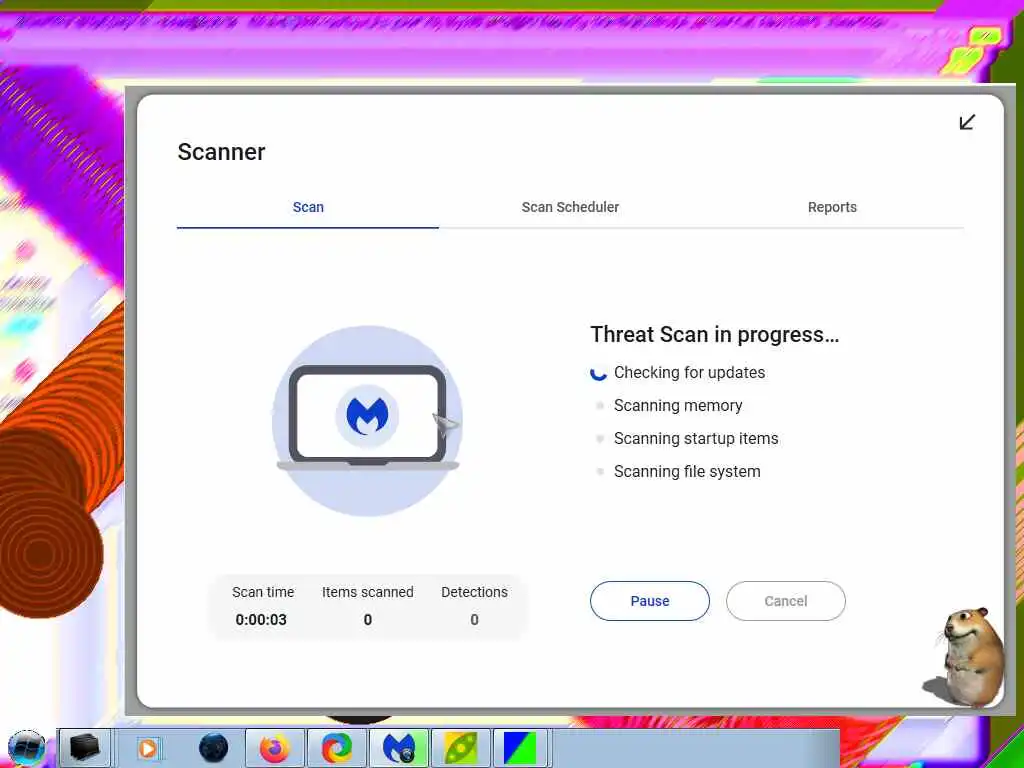Open the Reports tab
Image resolution: width=1024 pixels, height=768 pixels.
(832, 207)
